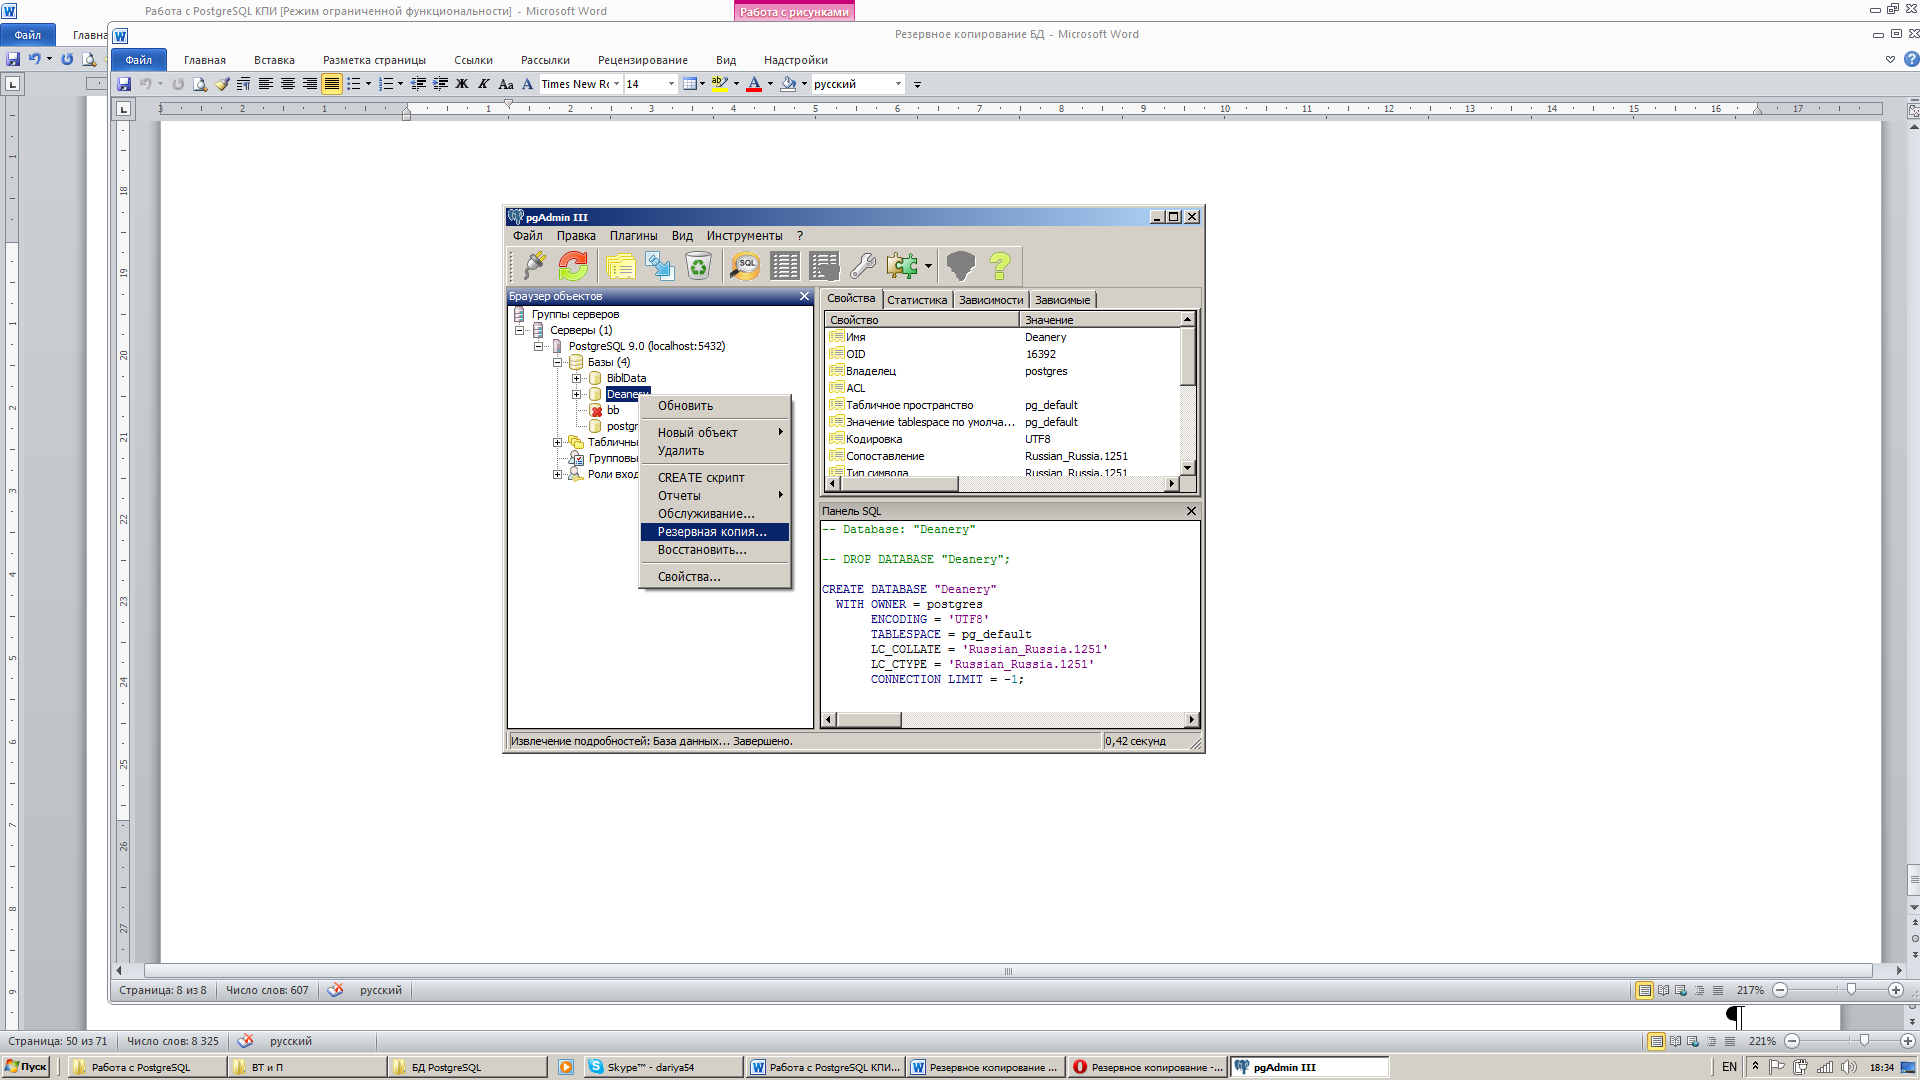The height and width of the screenshot is (1080, 1920).
Task: Click pgAdmin yellow Help question-mark icon
Action: click(x=999, y=265)
